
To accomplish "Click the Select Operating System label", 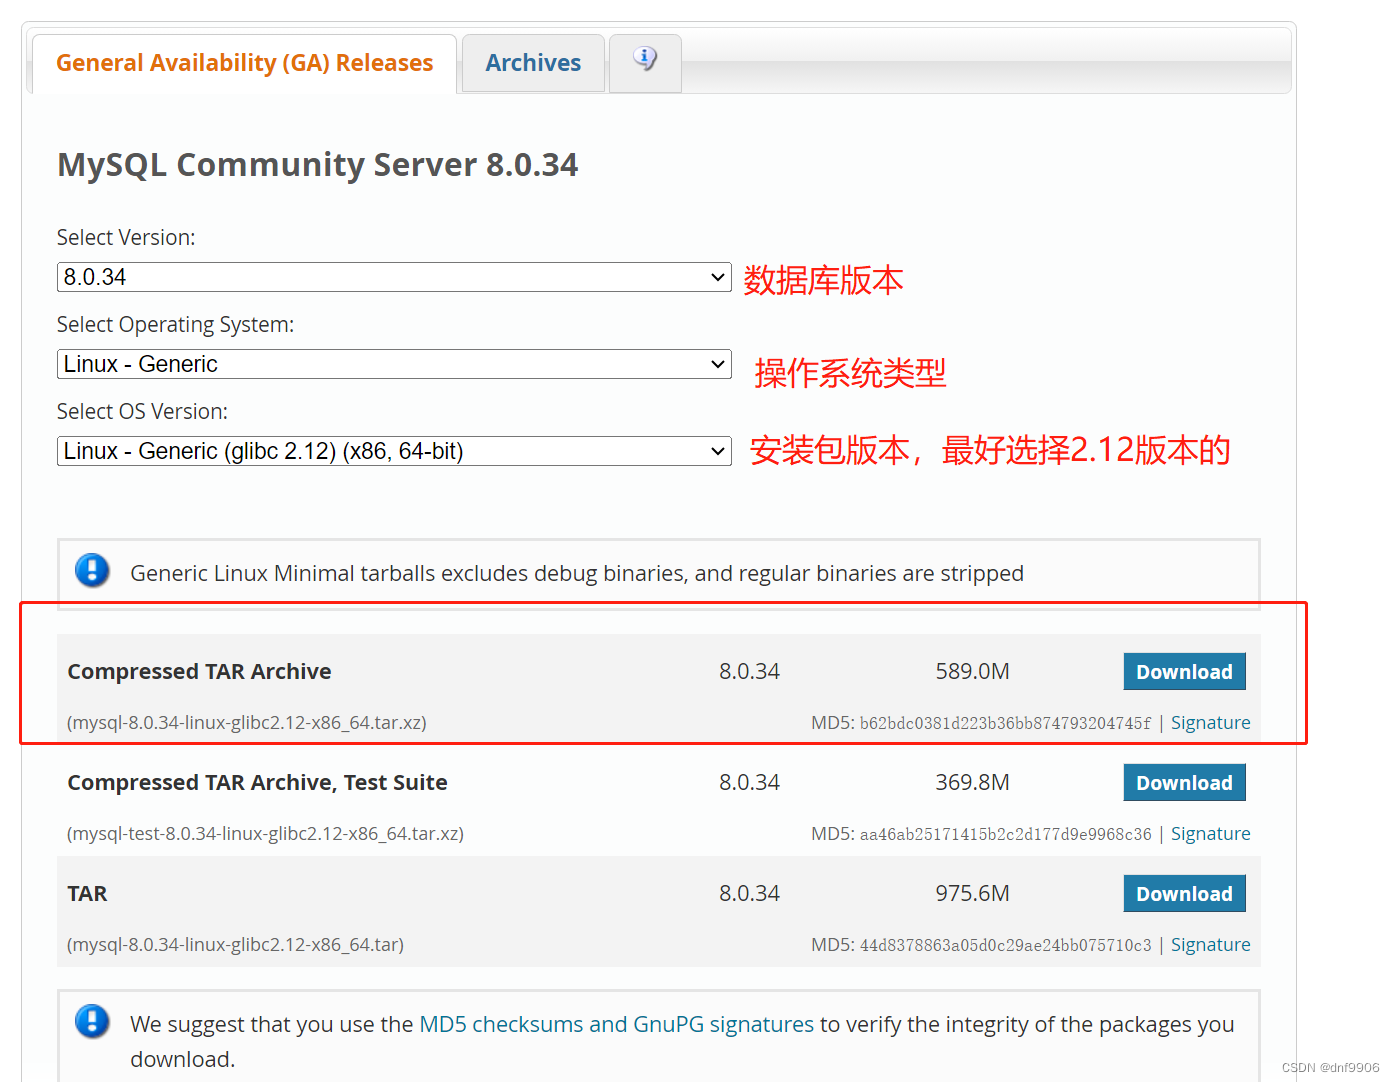I will click(x=175, y=325).
